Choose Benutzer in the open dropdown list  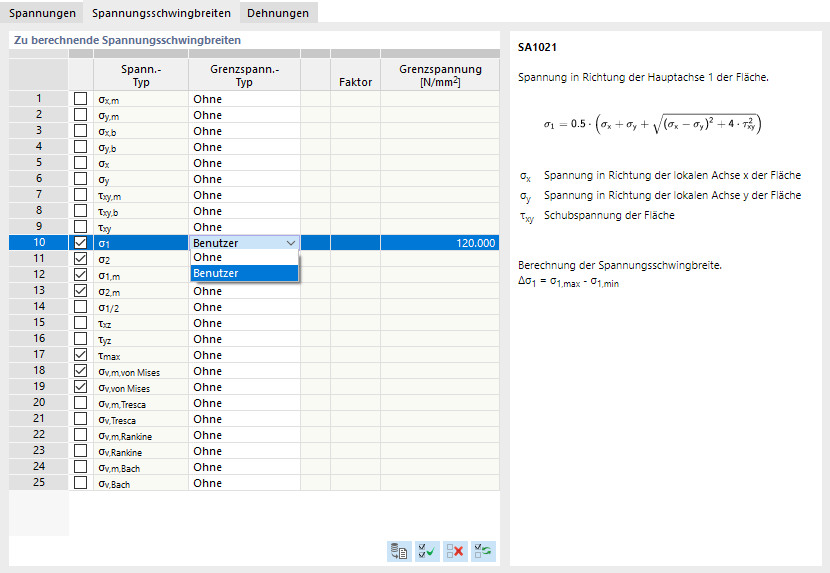point(245,273)
